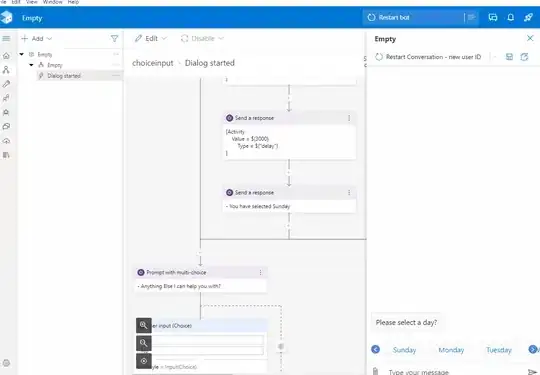The width and height of the screenshot is (540, 375).
Task: Open more options for the Dialog started row
Action: 116,75
